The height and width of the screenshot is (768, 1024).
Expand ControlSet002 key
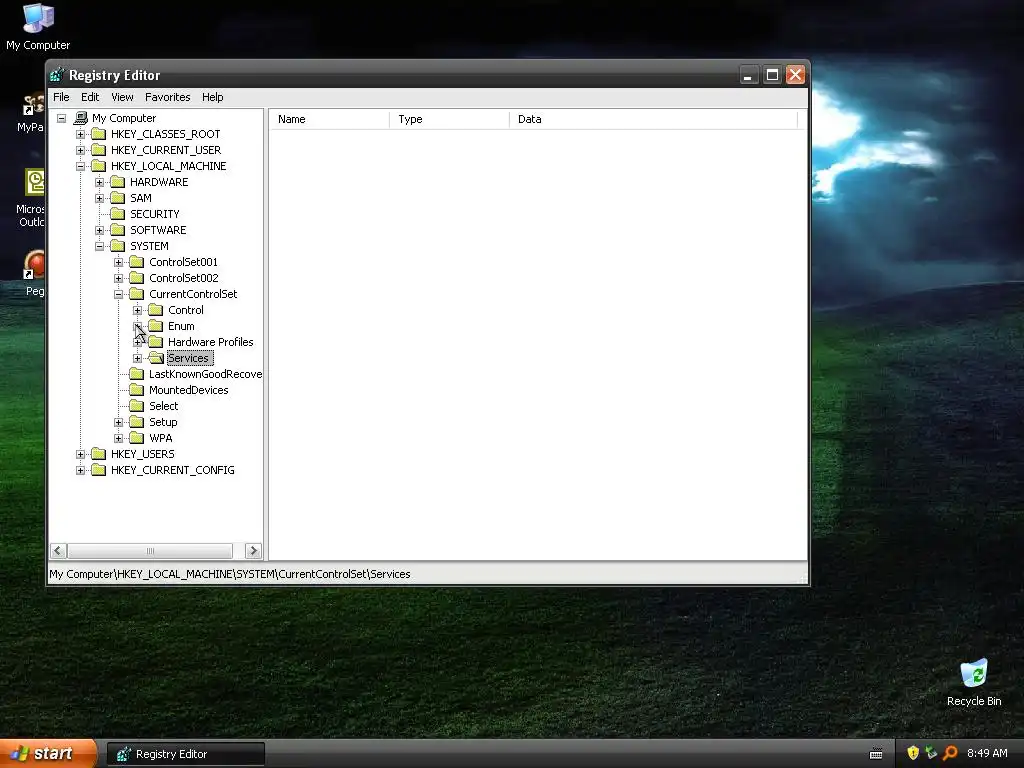118,278
